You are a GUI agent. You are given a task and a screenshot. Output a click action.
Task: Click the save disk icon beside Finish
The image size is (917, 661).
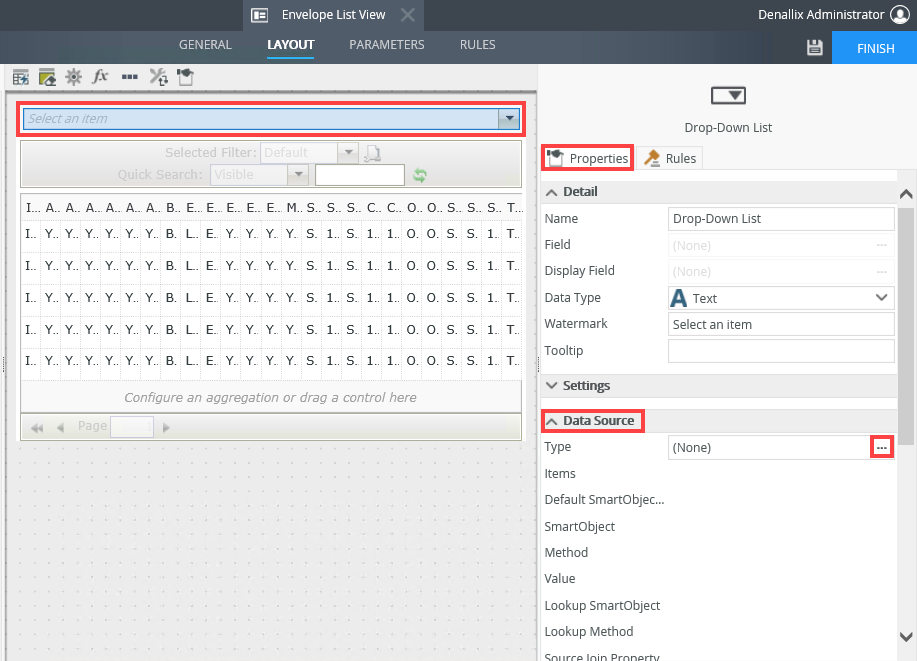(x=814, y=47)
